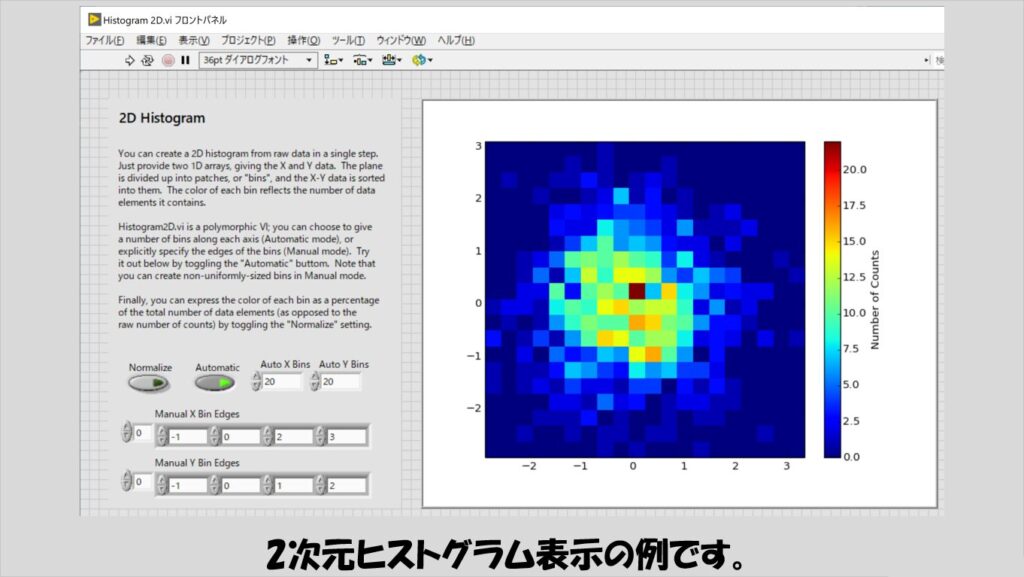Open the ツール(T) menu
The image size is (1024, 577).
point(346,41)
